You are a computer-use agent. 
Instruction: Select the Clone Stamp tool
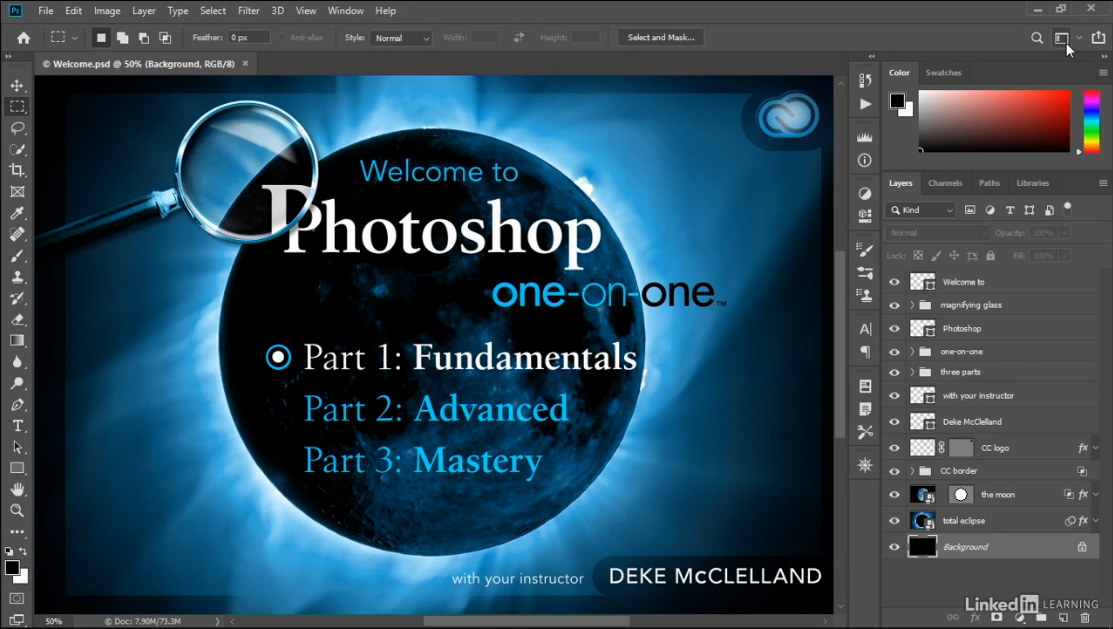(x=17, y=277)
